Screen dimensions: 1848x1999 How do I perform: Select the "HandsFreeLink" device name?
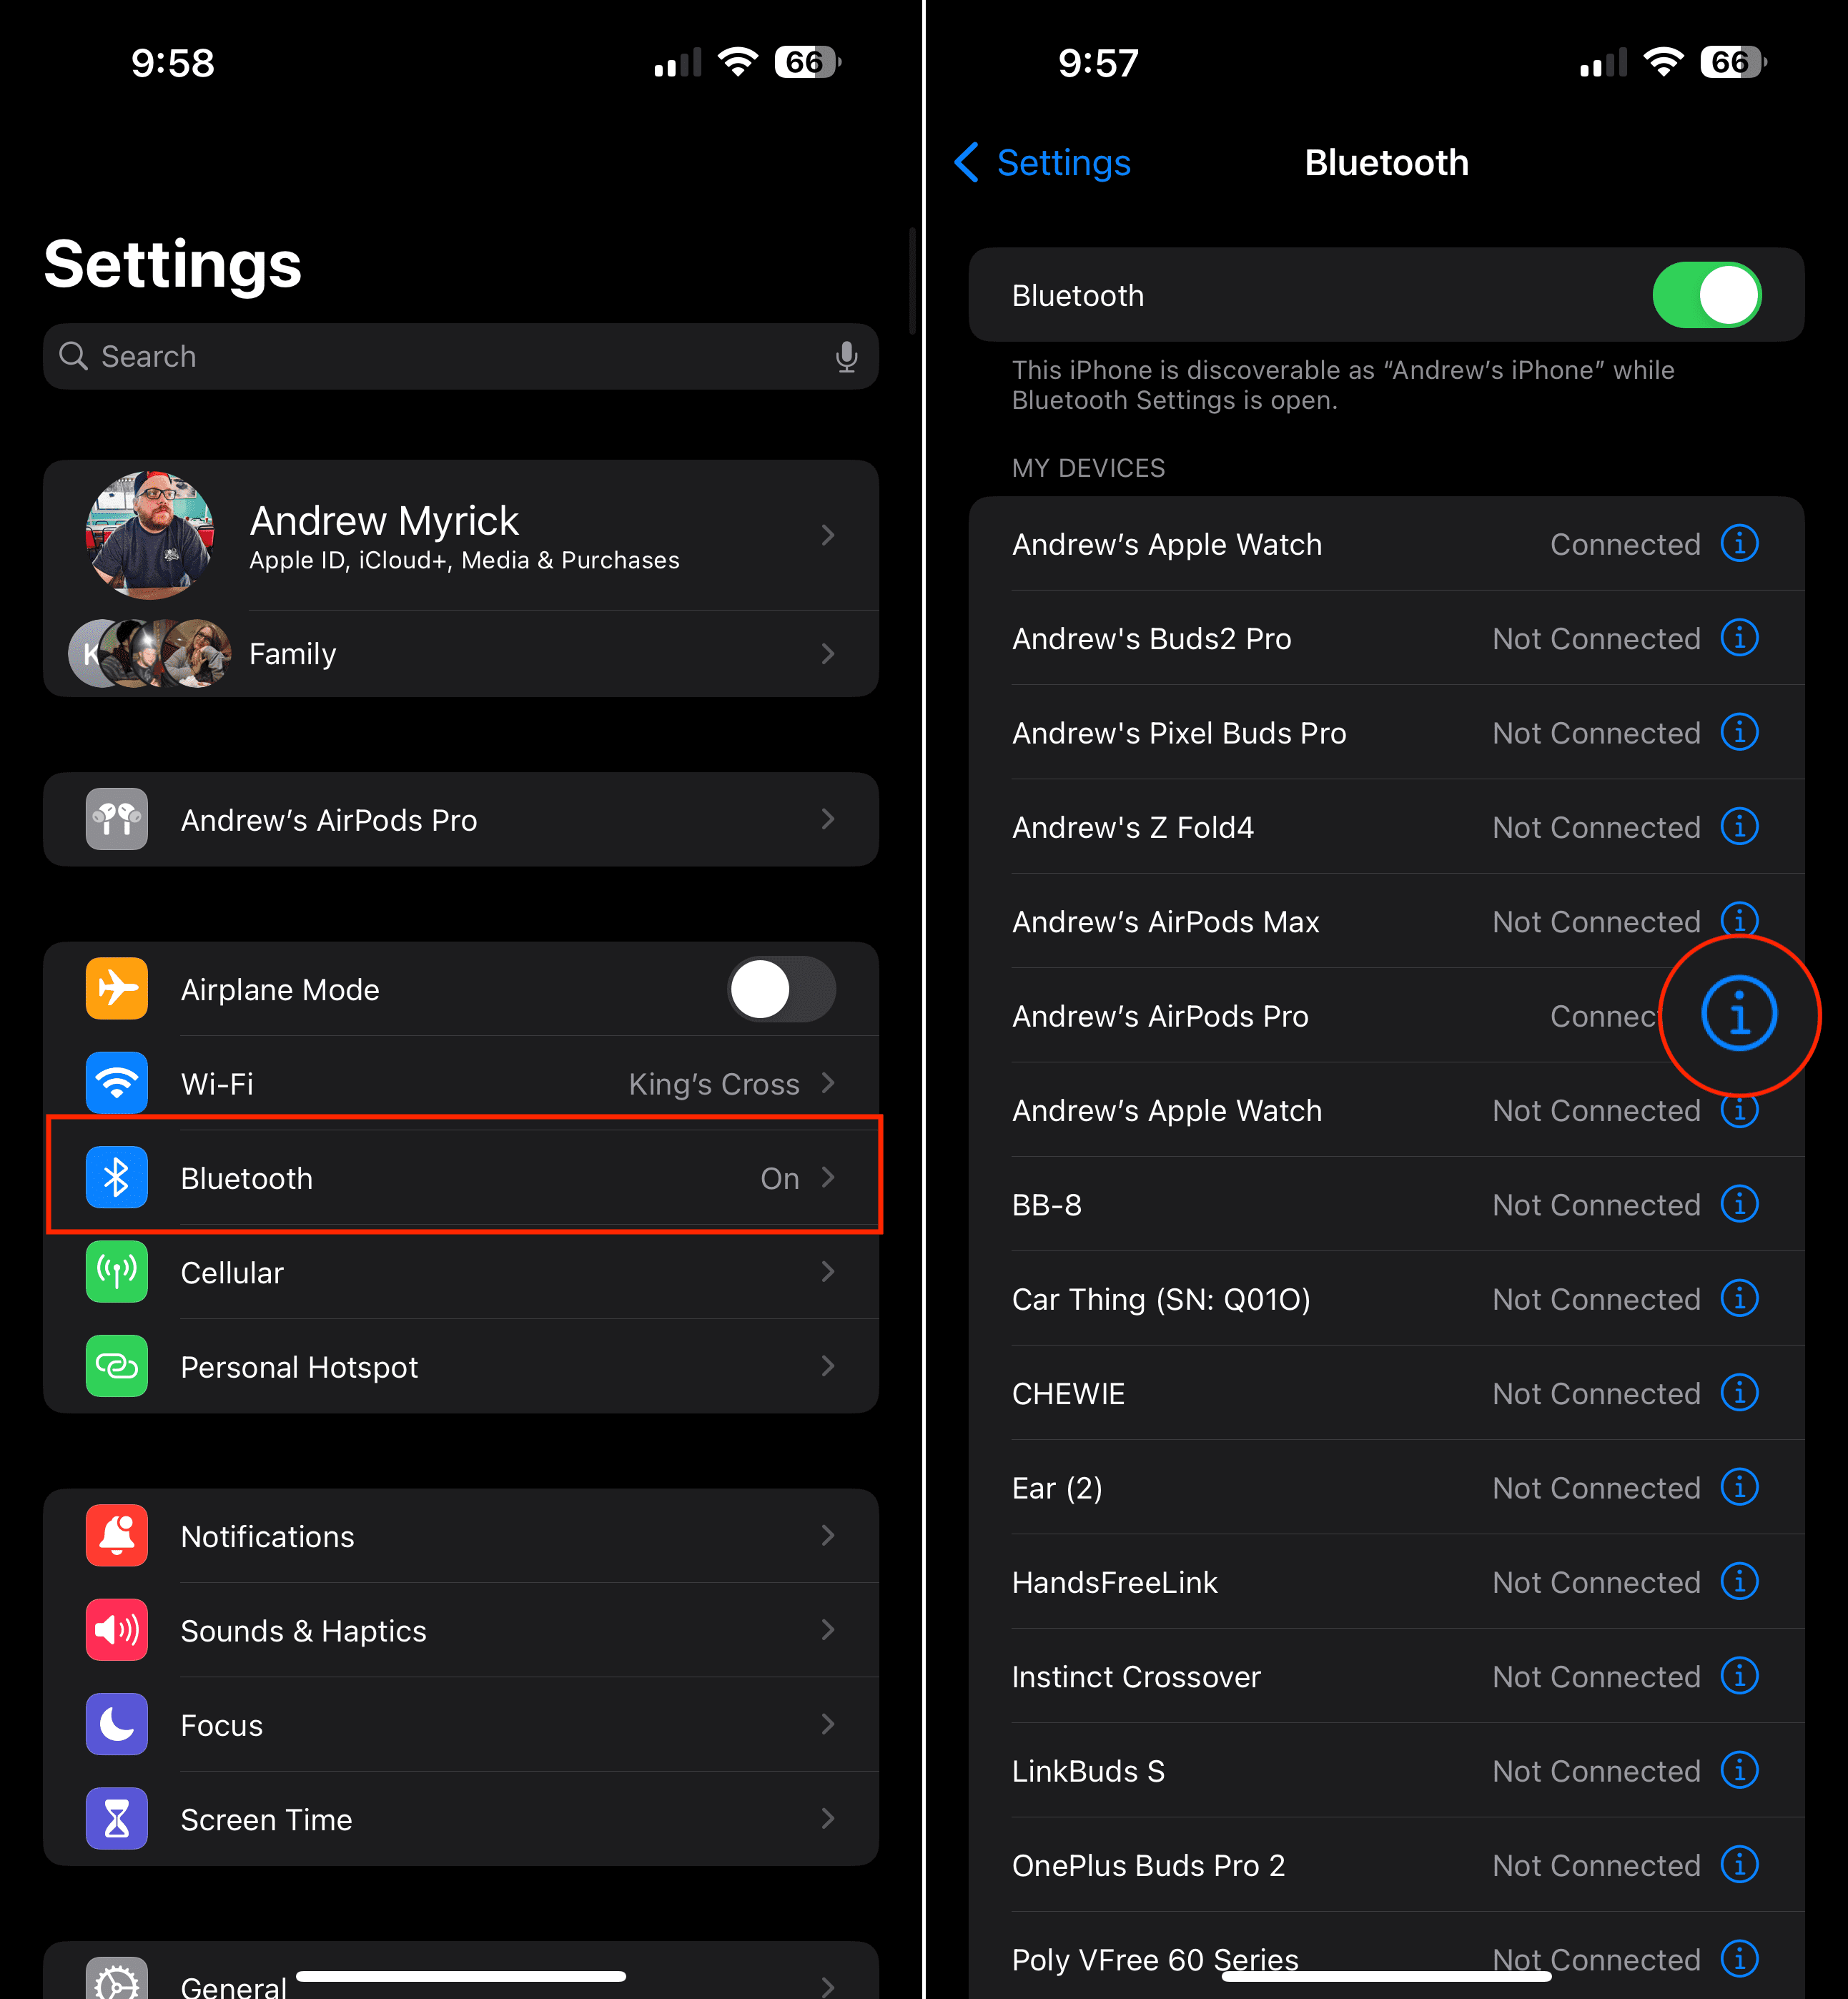click(1115, 1582)
